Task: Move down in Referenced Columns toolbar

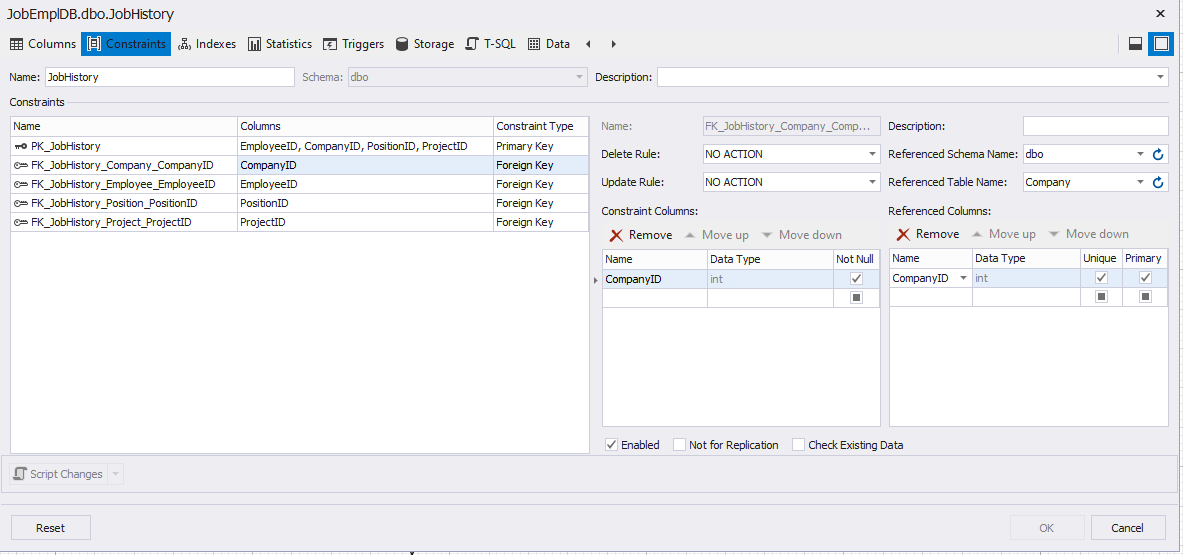Action: [1088, 234]
